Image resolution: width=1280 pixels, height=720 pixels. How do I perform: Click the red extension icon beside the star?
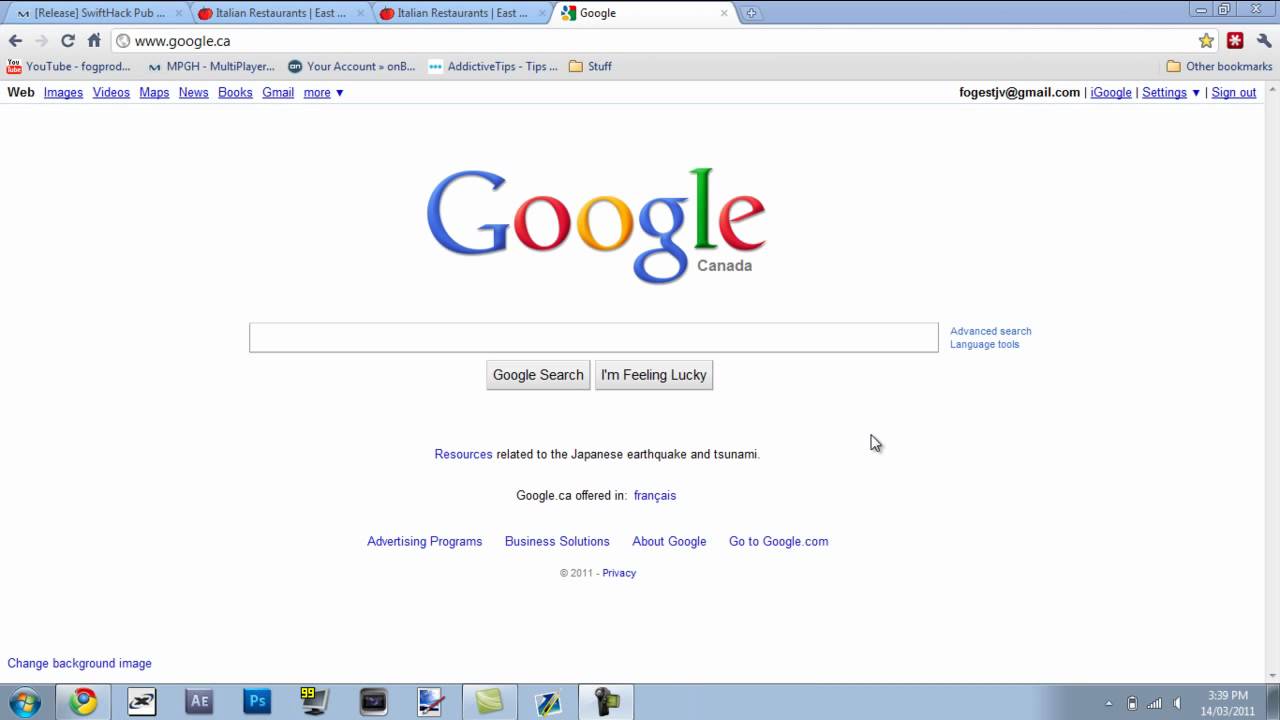click(x=1235, y=41)
